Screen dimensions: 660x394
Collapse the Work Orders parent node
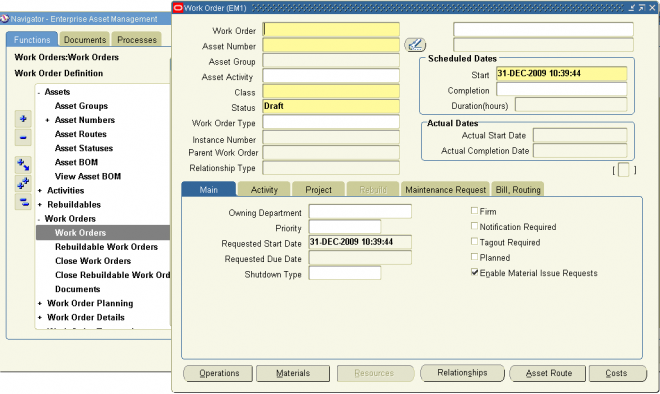pyautogui.click(x=39, y=219)
